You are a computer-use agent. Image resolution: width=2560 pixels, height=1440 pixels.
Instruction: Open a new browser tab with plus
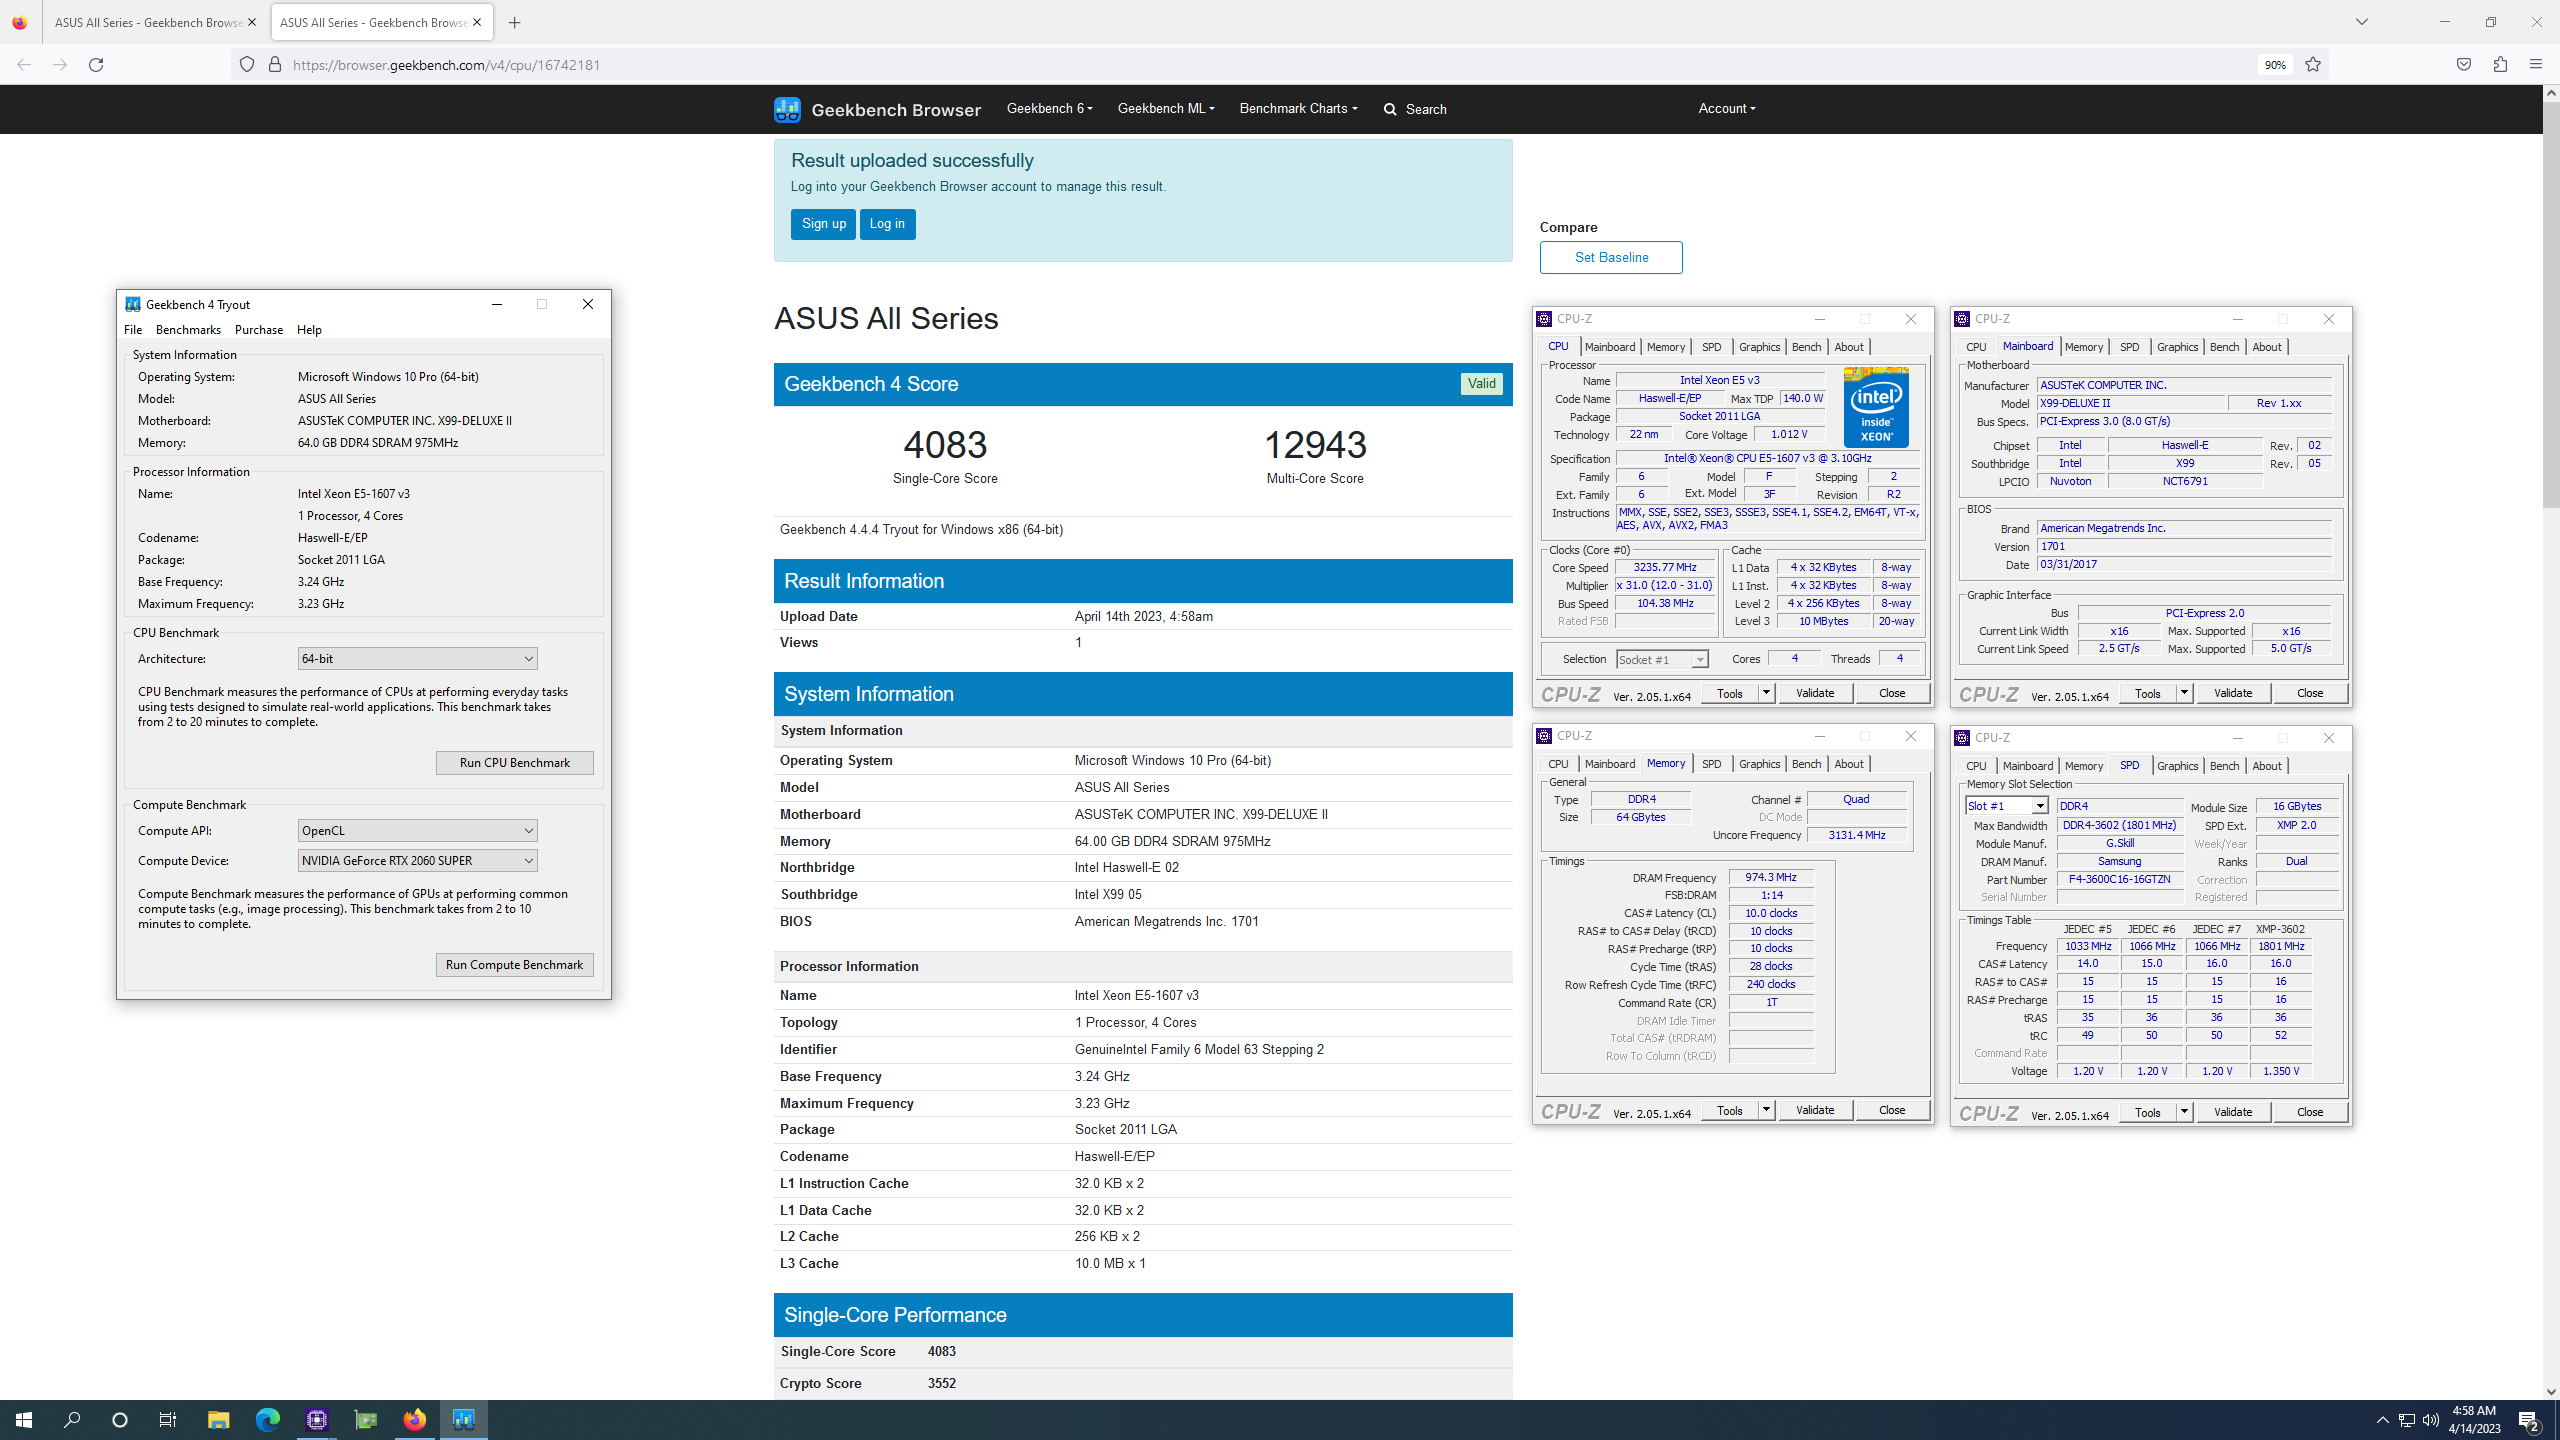point(515,22)
